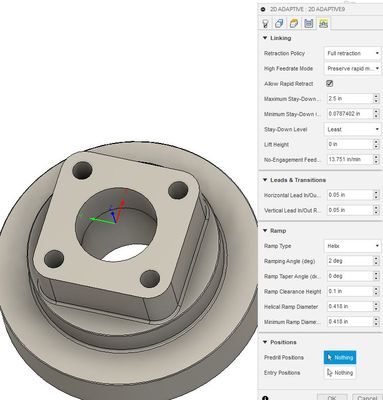Click the No-Engagement Feedrate field
The width and height of the screenshot is (383, 400).
pos(349,159)
